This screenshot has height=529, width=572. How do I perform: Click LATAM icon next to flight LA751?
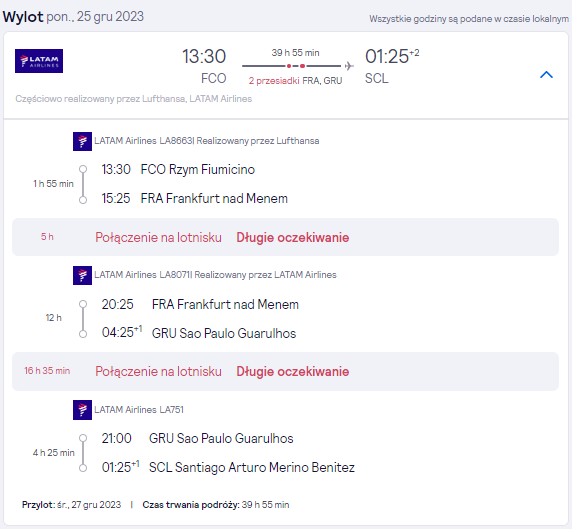tap(82, 410)
